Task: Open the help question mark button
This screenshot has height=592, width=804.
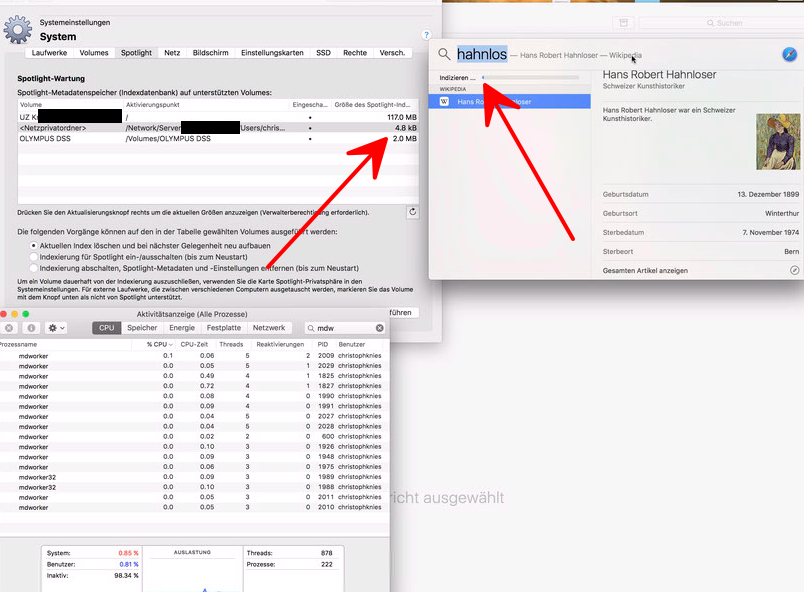Action: pos(426,35)
